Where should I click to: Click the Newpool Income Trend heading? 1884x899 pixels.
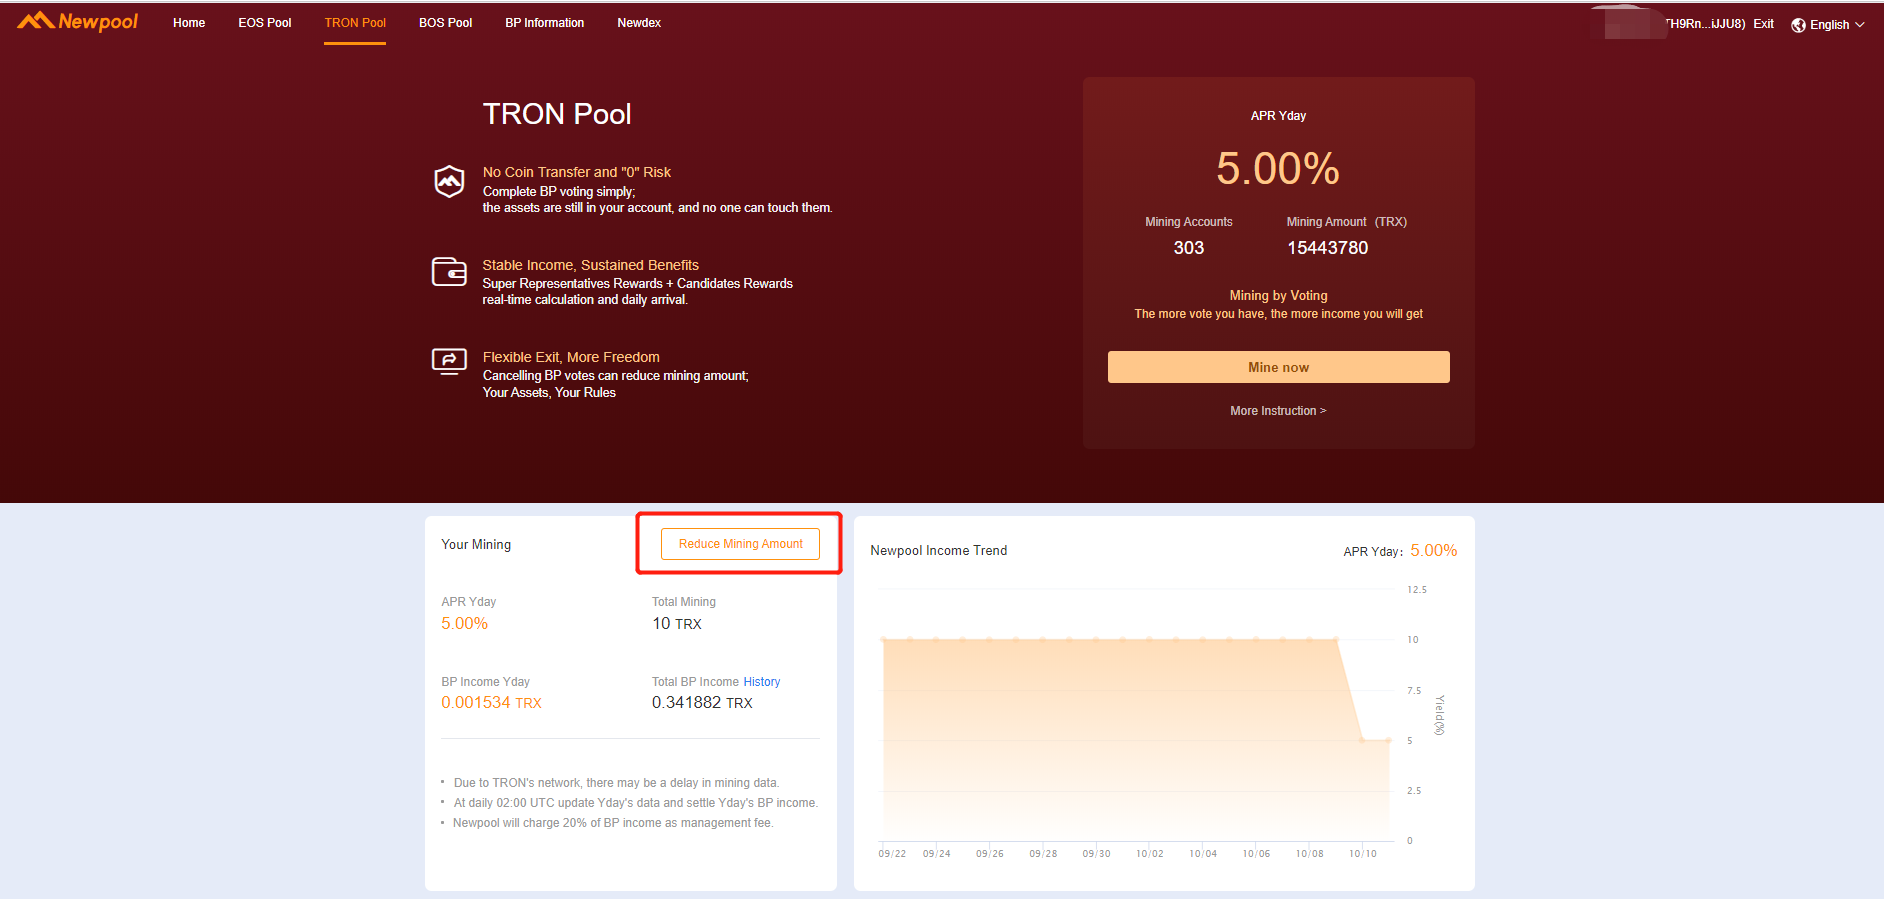pos(938,551)
